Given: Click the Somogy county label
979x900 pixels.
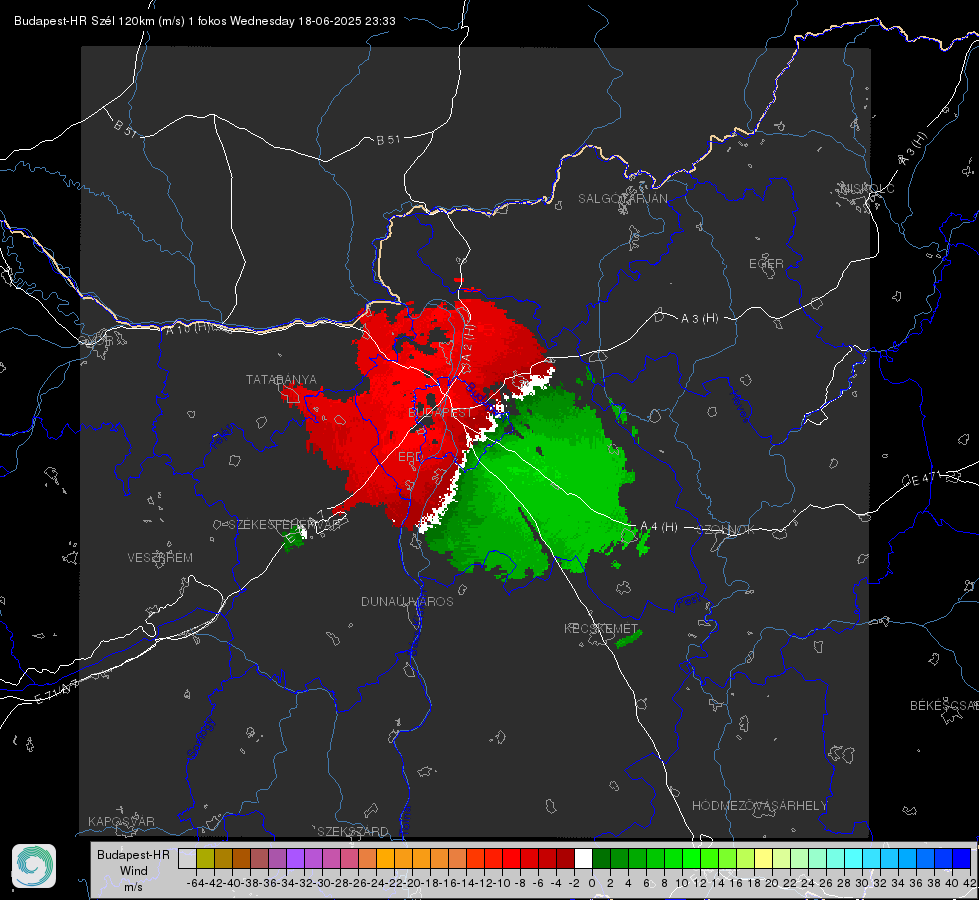Looking at the screenshot, I should [x=201, y=738].
